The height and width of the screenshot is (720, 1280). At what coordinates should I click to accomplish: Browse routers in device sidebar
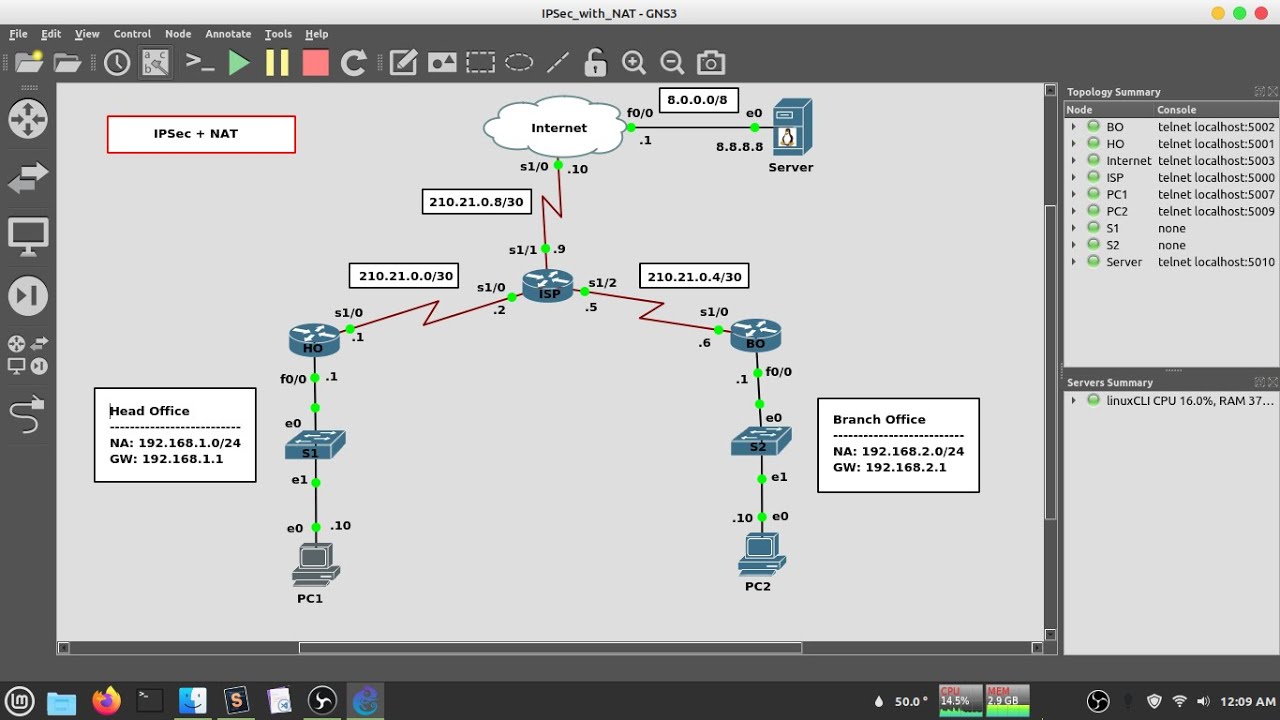(x=28, y=119)
